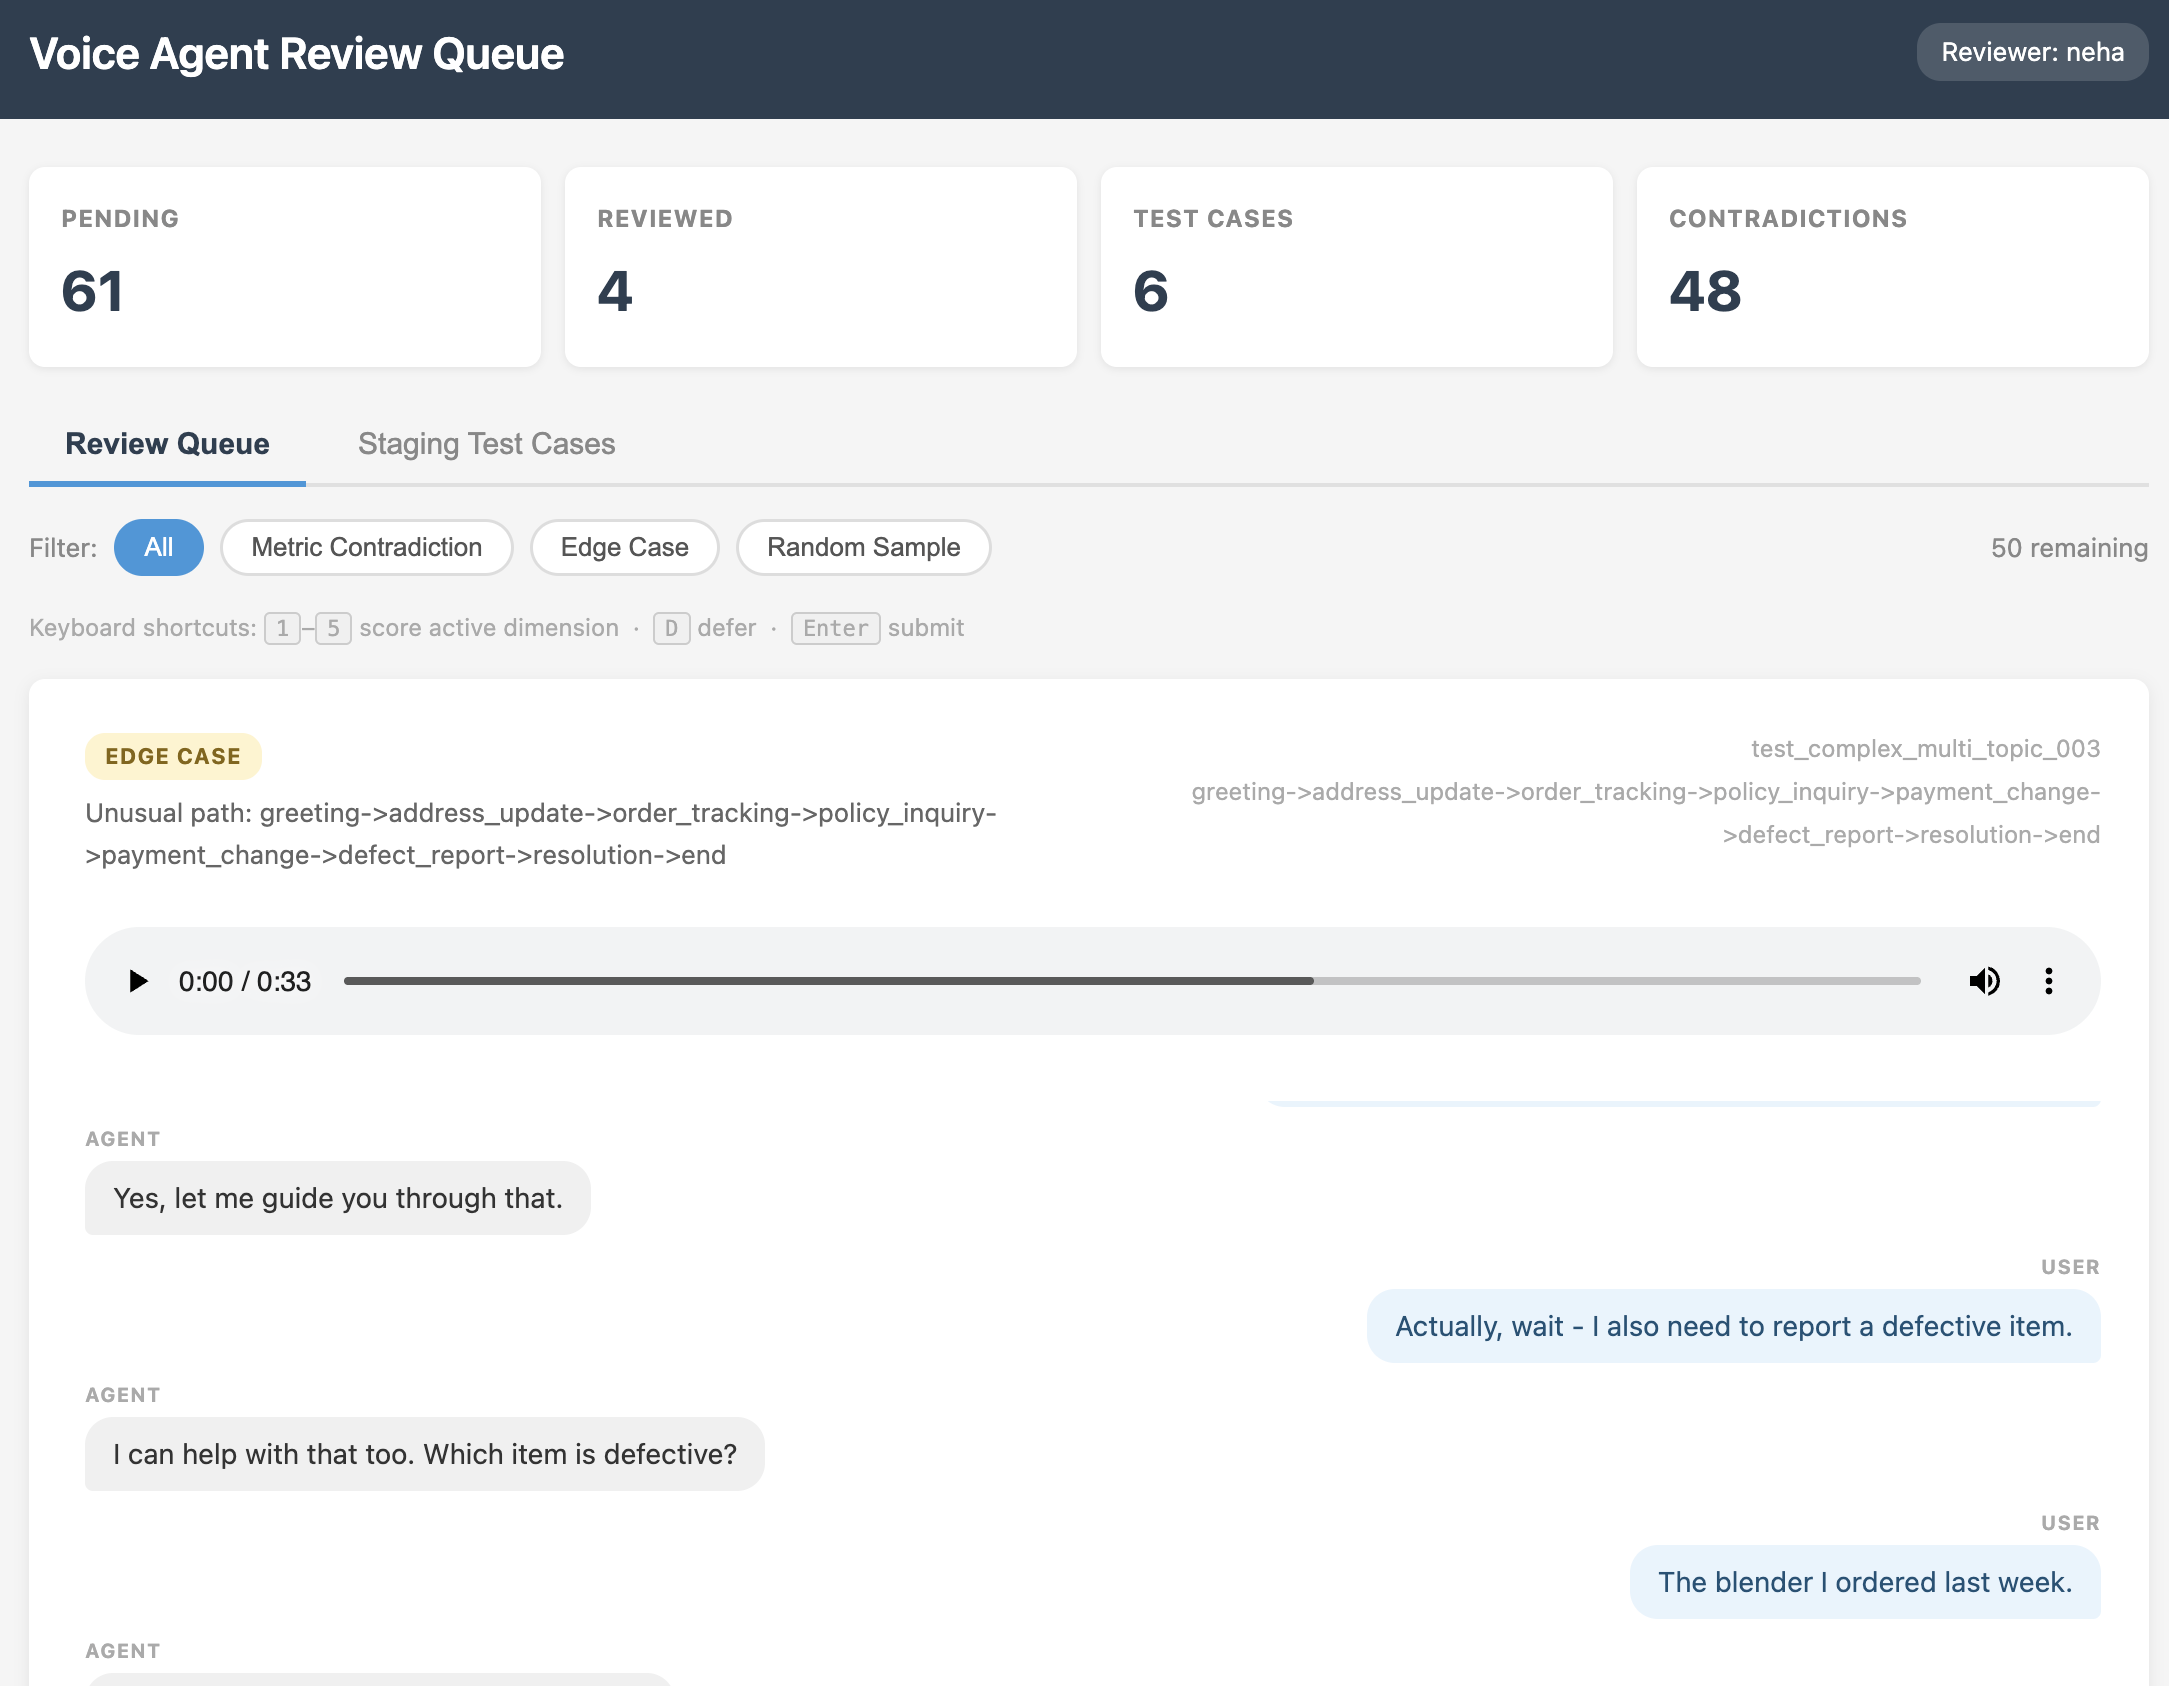Open audio player more options menu
Viewport: 2169px width, 1686px height.
(x=2048, y=981)
